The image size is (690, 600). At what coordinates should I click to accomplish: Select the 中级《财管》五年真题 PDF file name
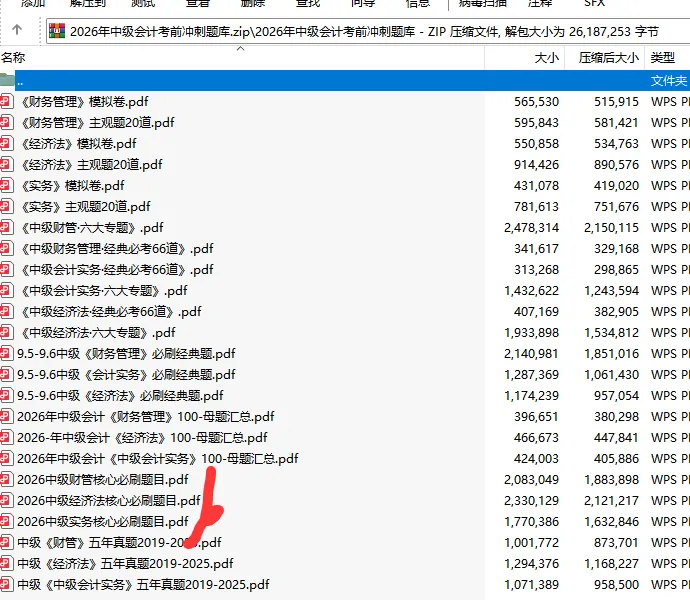pyautogui.click(x=119, y=542)
